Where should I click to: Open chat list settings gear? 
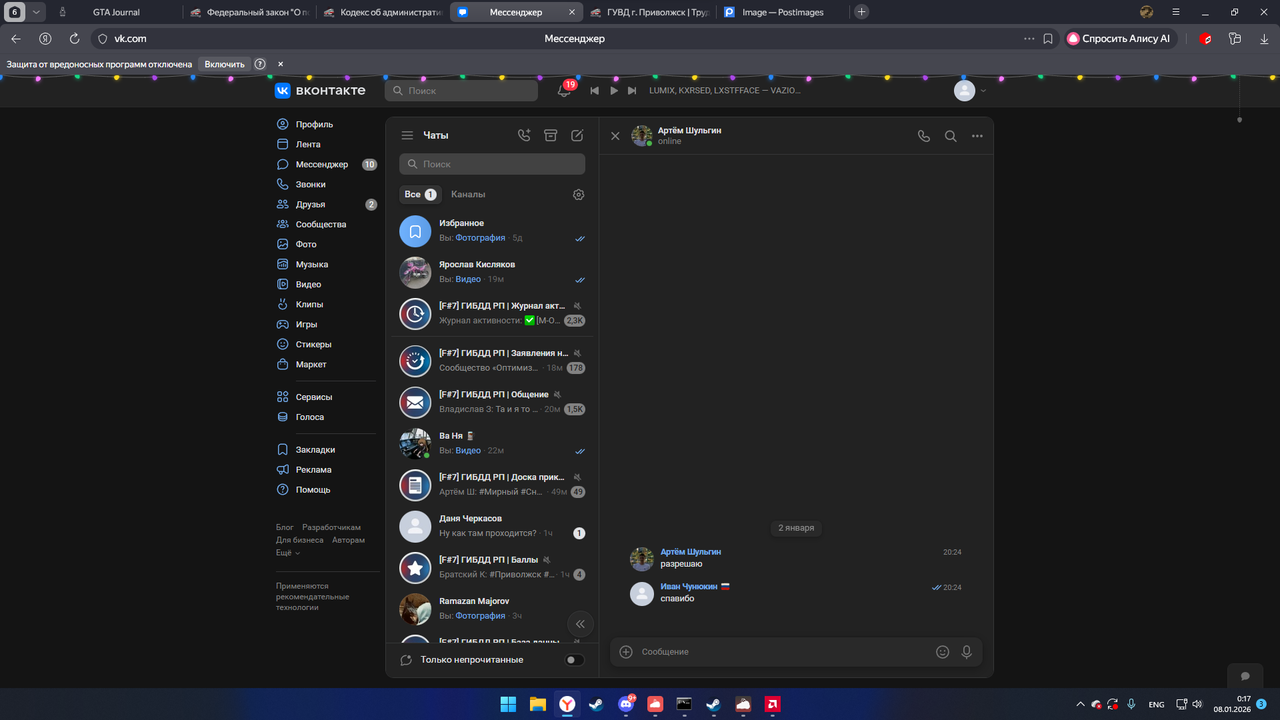(578, 195)
